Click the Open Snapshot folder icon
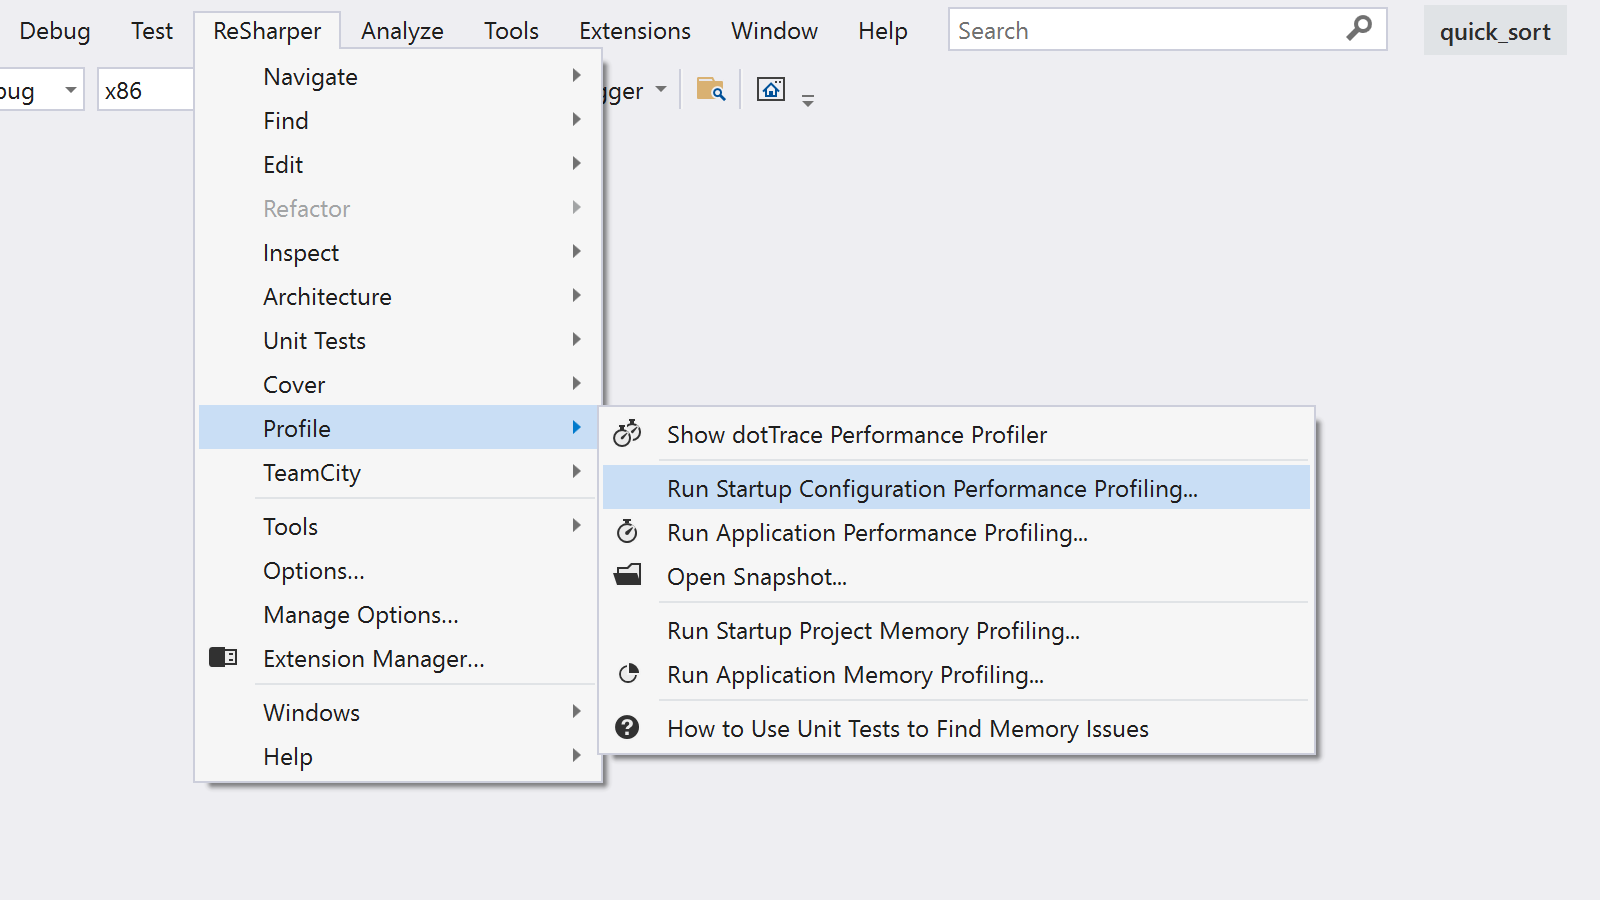 point(627,575)
